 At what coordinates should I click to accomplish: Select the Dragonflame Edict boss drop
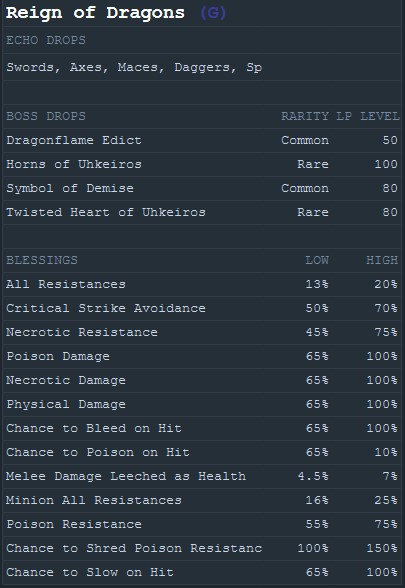click(74, 140)
